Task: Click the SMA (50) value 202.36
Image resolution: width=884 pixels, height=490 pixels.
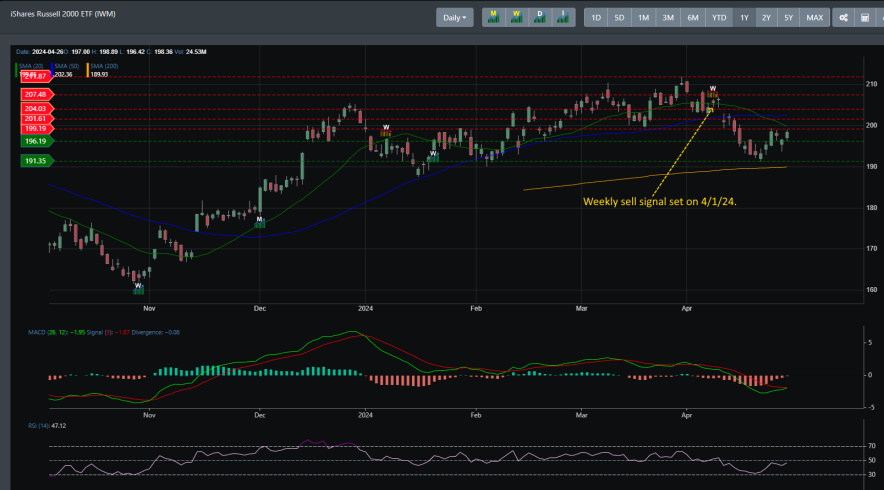Action: point(63,74)
